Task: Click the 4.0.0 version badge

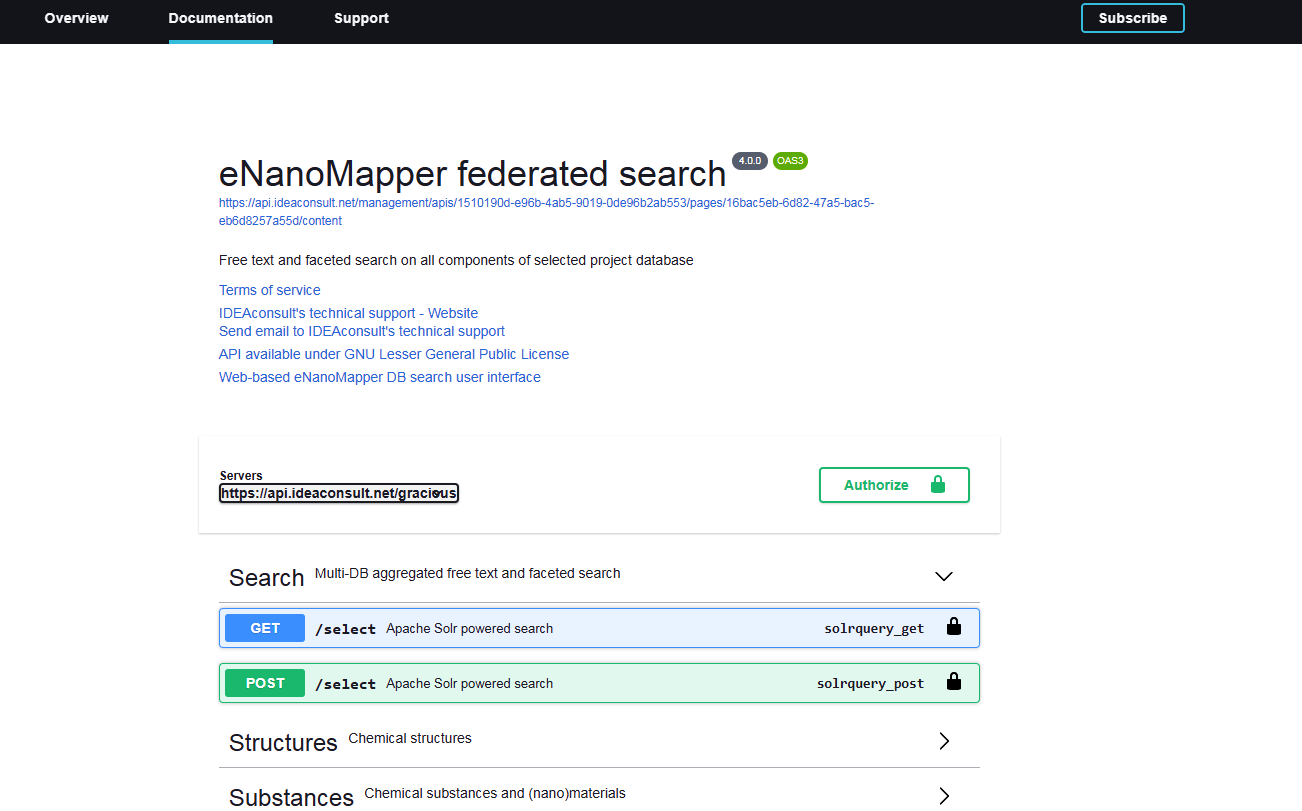Action: pyautogui.click(x=749, y=161)
